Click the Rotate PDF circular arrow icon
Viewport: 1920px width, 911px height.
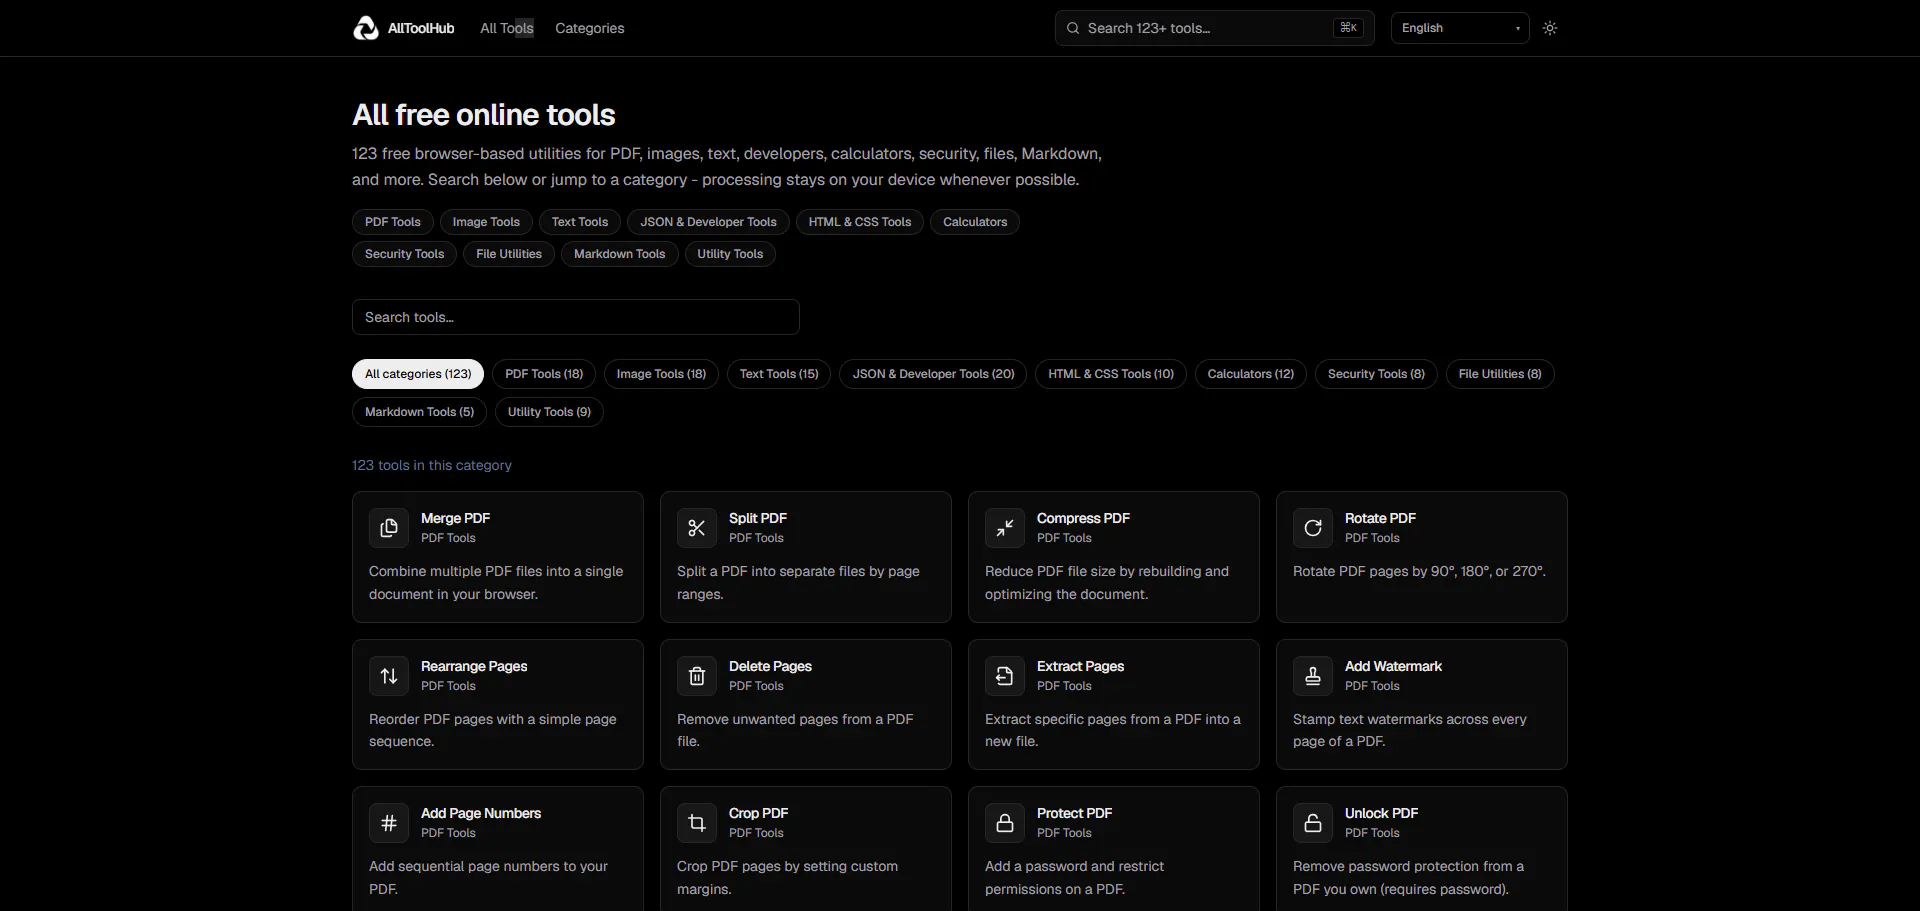pos(1313,528)
